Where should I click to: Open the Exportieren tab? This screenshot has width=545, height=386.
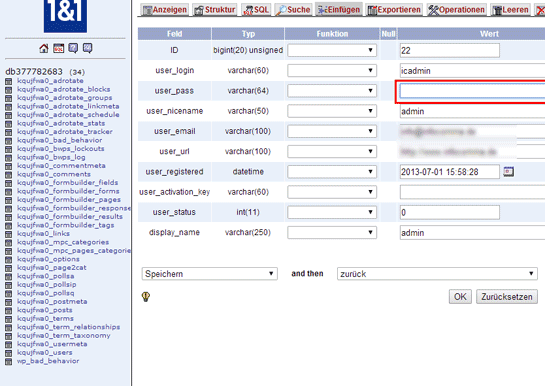pos(394,10)
